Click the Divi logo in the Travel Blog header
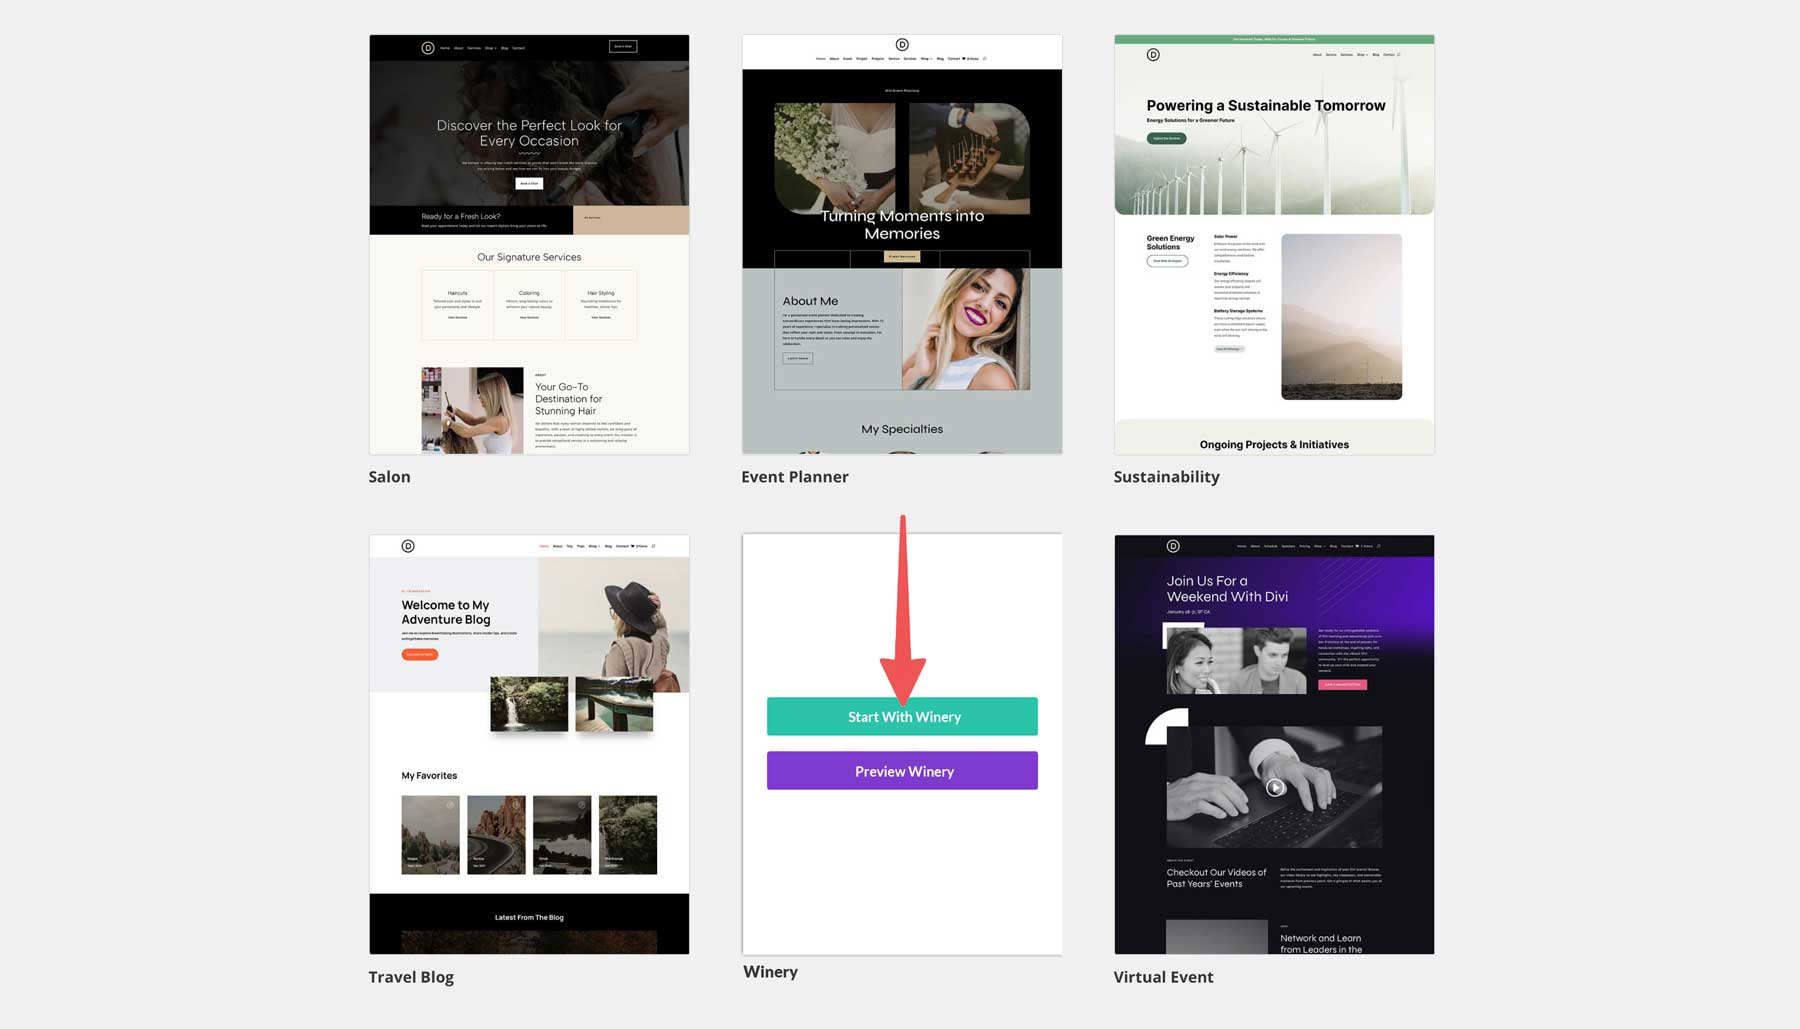The image size is (1800, 1029). [x=408, y=546]
